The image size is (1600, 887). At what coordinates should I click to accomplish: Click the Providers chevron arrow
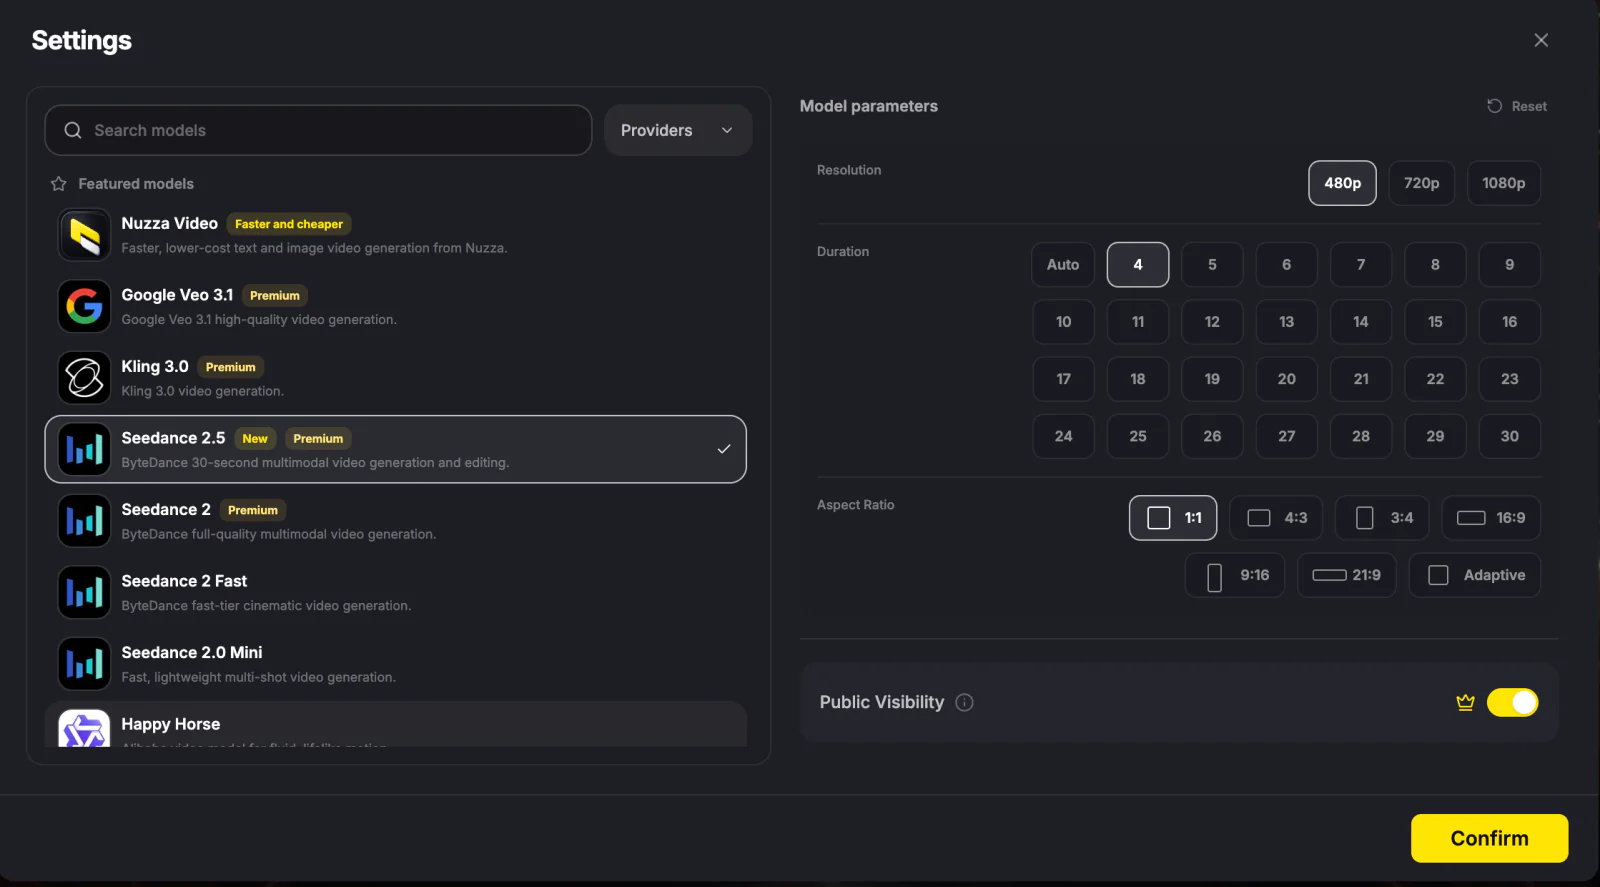coord(727,130)
